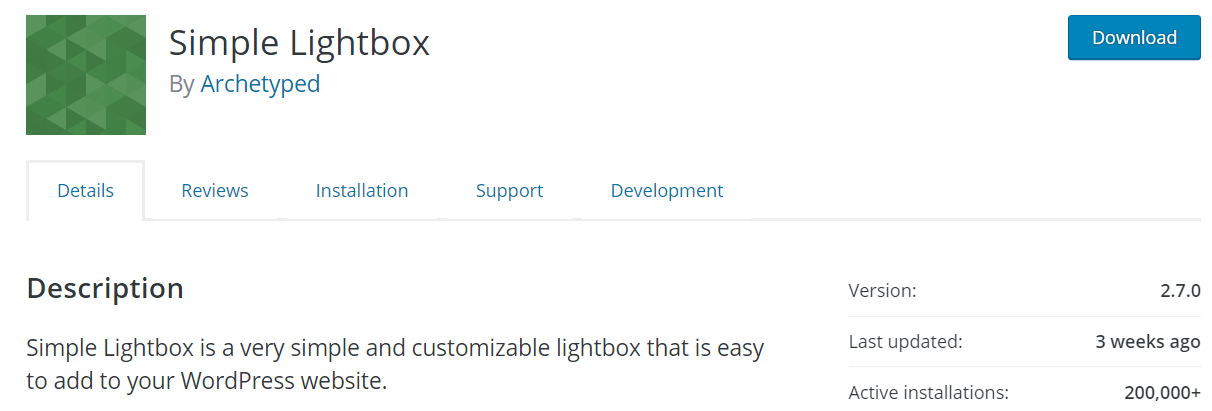Click the Version label in sidebar
Screen dimensions: 1212x411
click(882, 291)
